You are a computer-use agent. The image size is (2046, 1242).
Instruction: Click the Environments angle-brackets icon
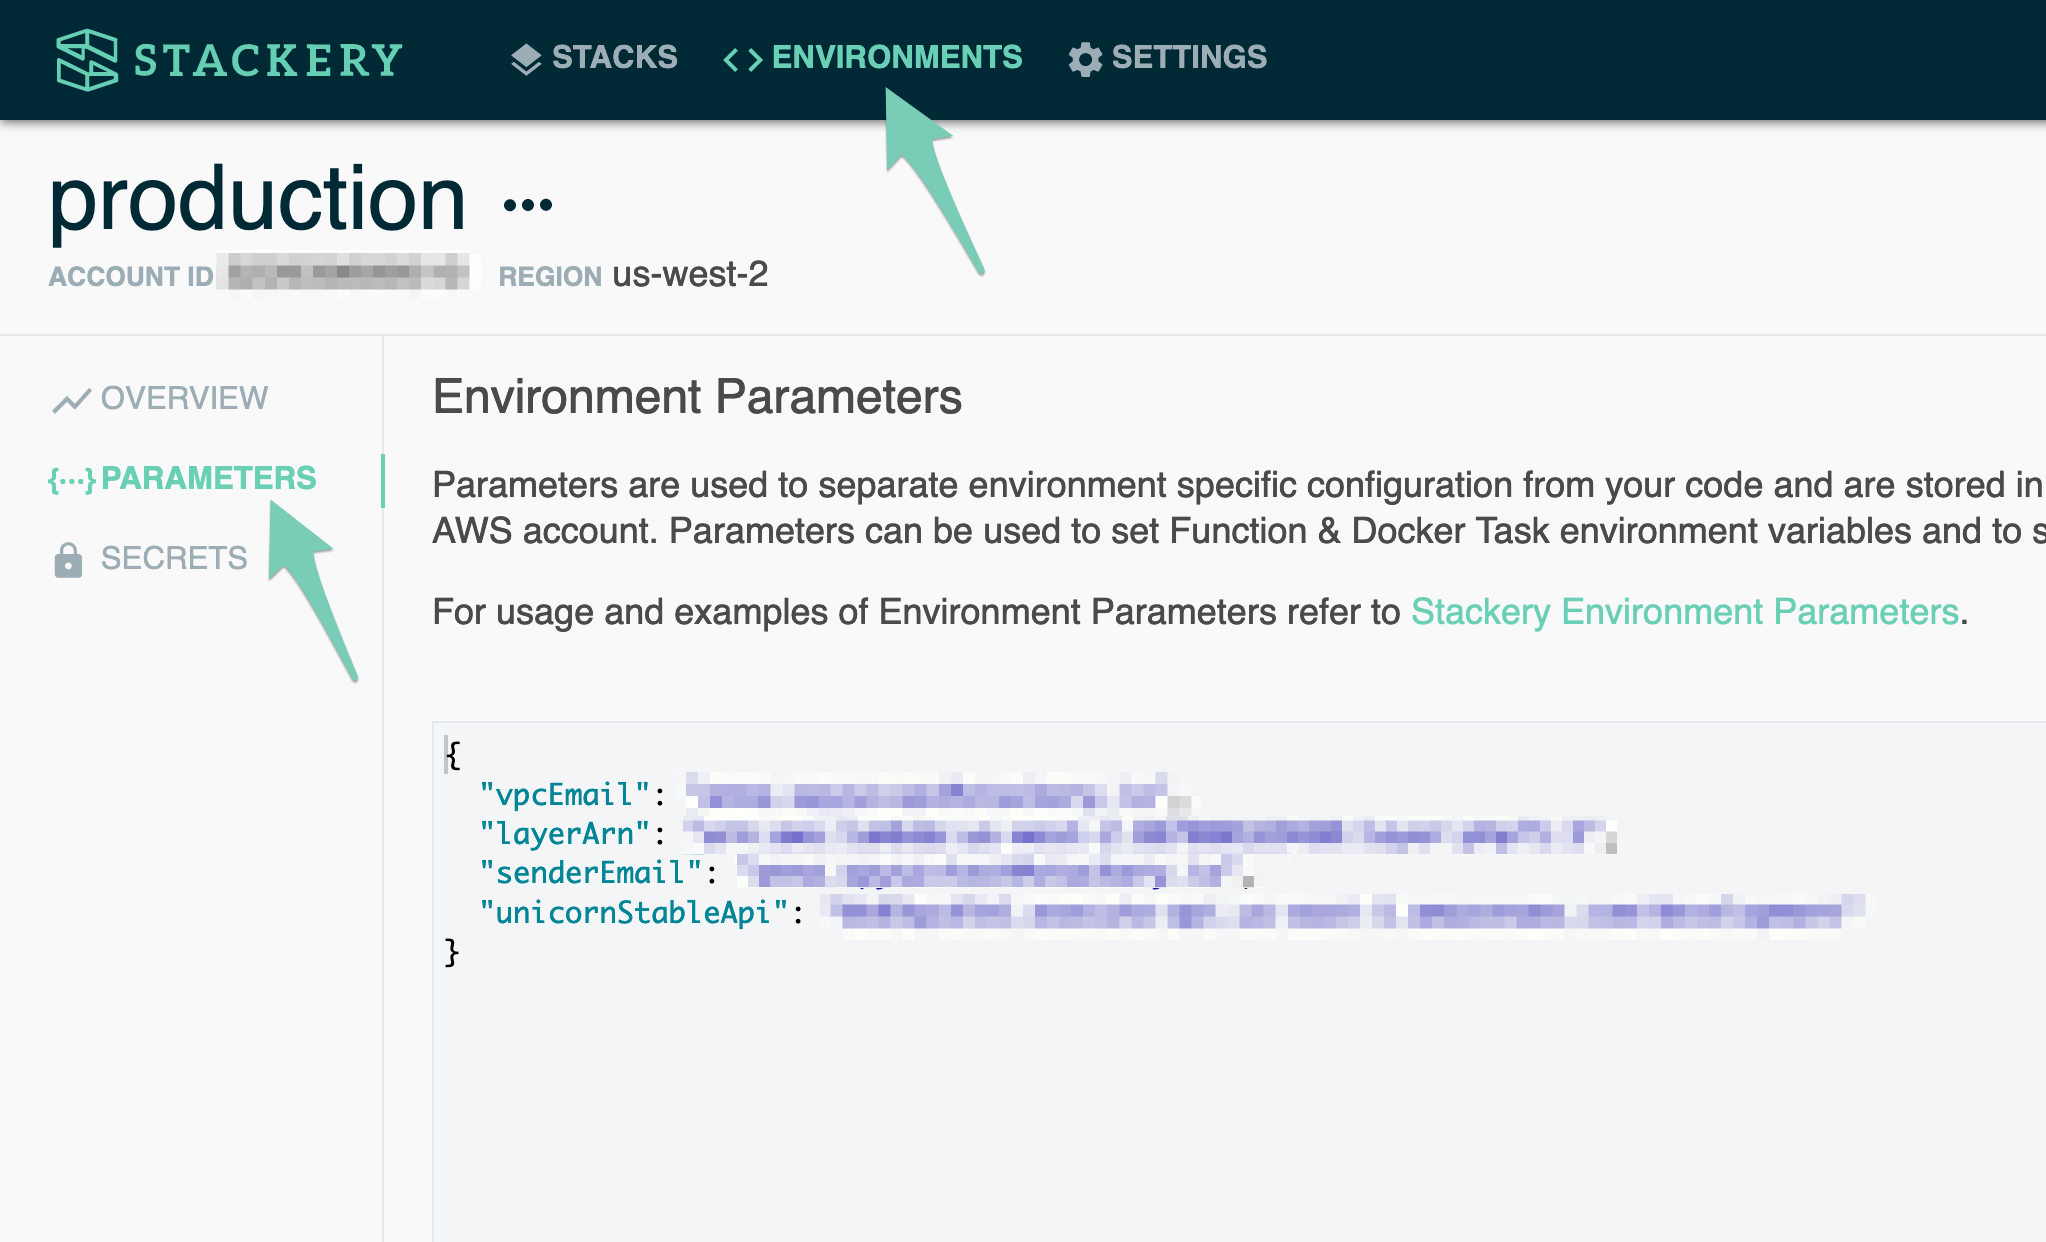pyautogui.click(x=742, y=60)
